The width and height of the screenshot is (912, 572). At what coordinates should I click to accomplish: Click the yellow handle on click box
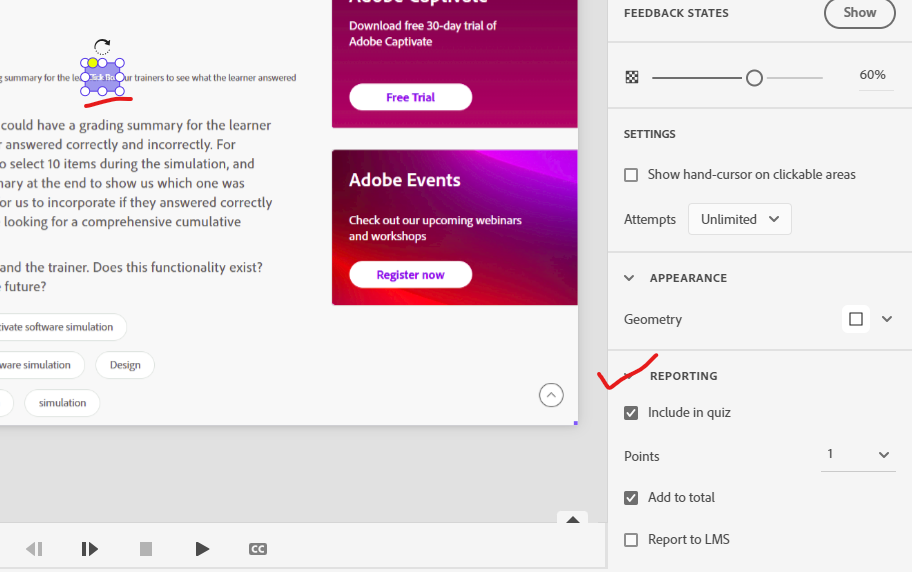[x=93, y=63]
